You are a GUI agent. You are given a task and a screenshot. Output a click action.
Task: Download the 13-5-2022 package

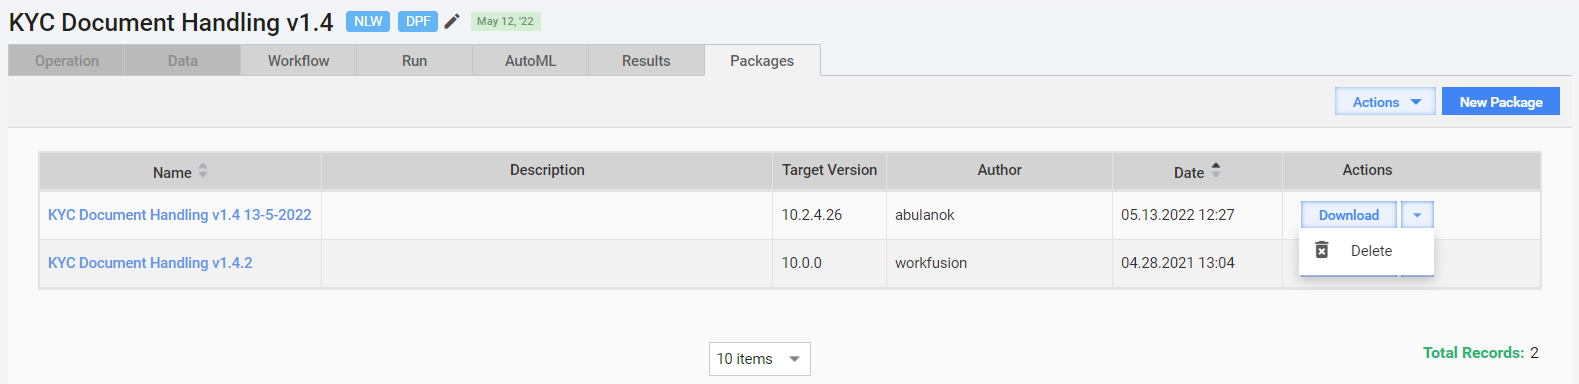coord(1348,215)
